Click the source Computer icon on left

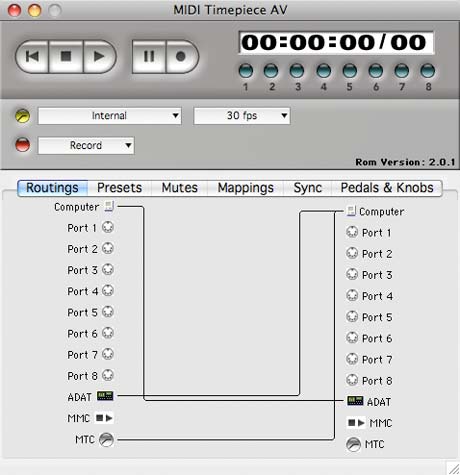(x=109, y=206)
